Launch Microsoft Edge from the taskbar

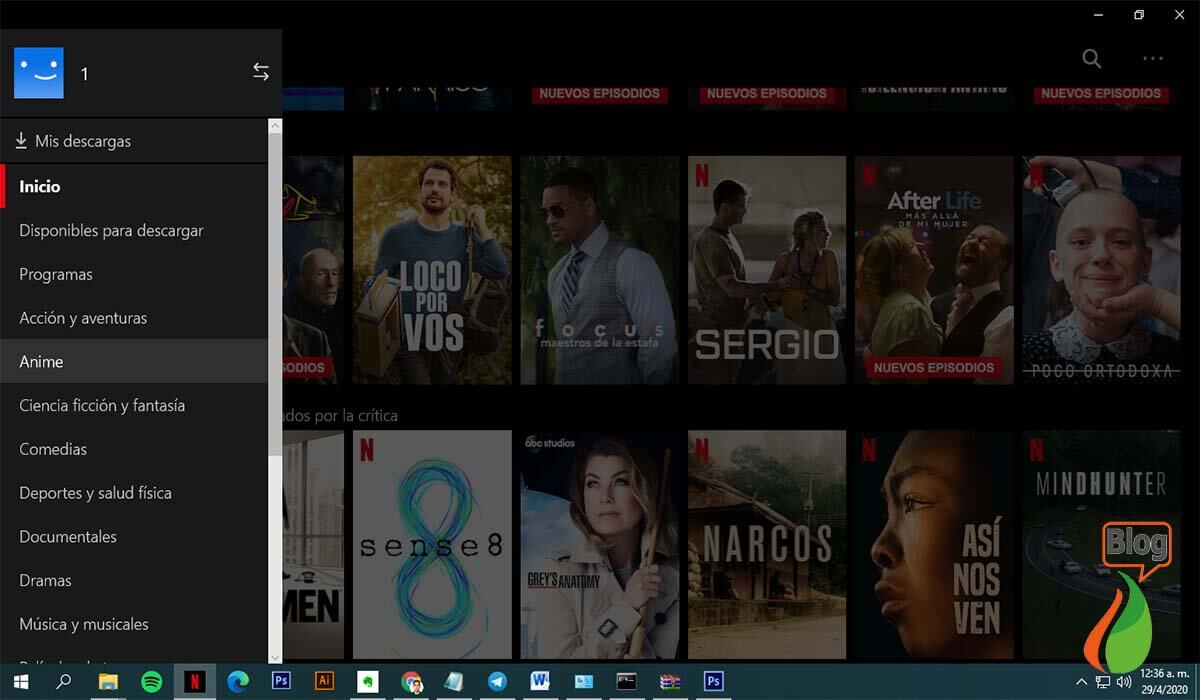238,682
